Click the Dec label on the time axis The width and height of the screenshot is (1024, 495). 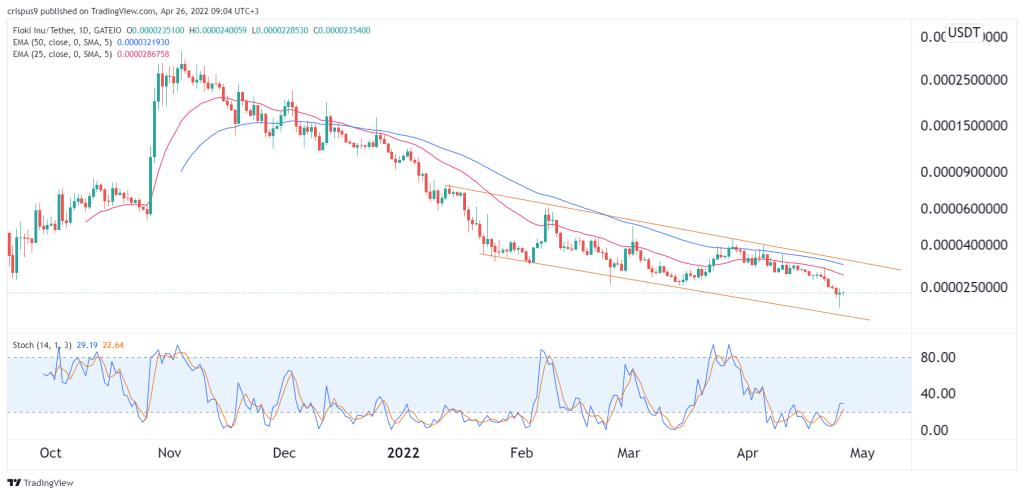pyautogui.click(x=285, y=452)
